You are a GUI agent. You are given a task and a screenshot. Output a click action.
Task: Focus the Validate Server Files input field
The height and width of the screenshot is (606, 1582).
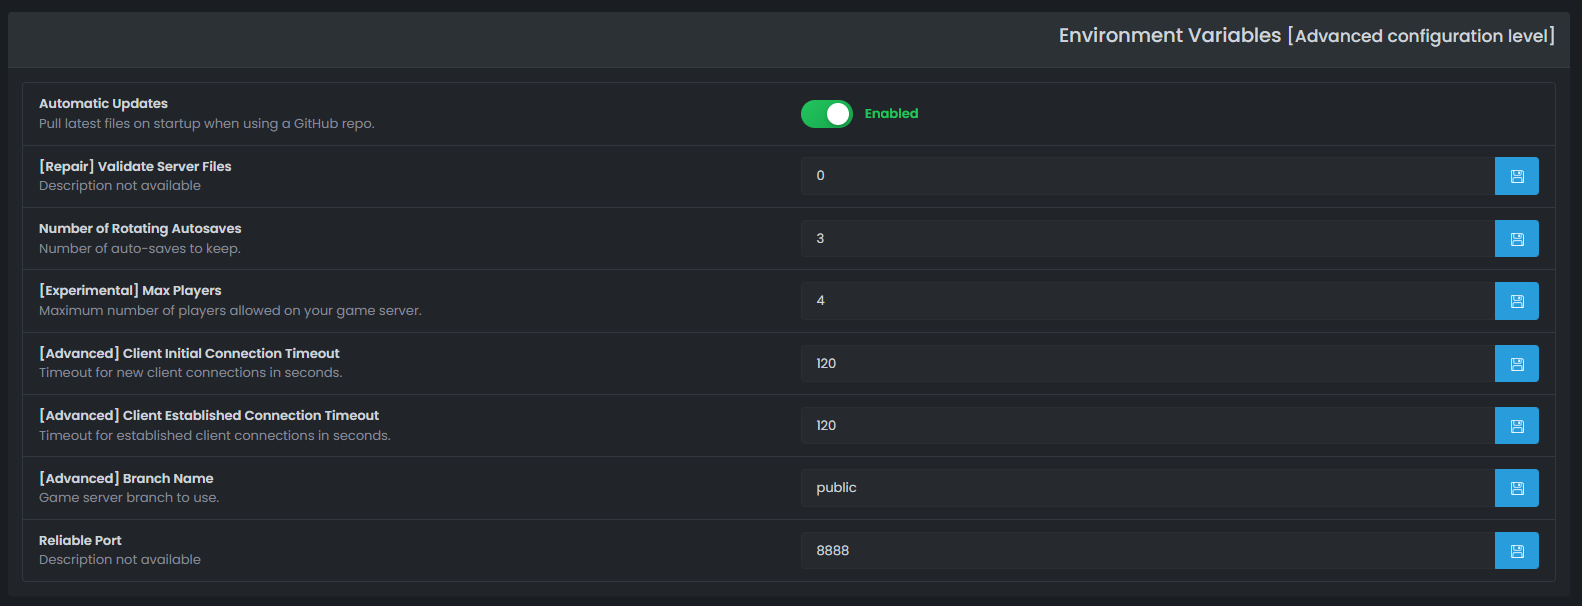pos(1146,176)
